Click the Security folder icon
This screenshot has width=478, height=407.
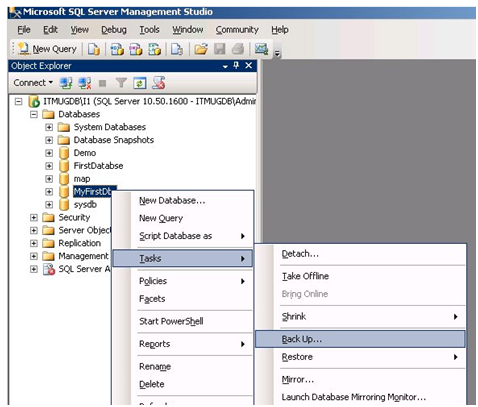click(x=49, y=218)
